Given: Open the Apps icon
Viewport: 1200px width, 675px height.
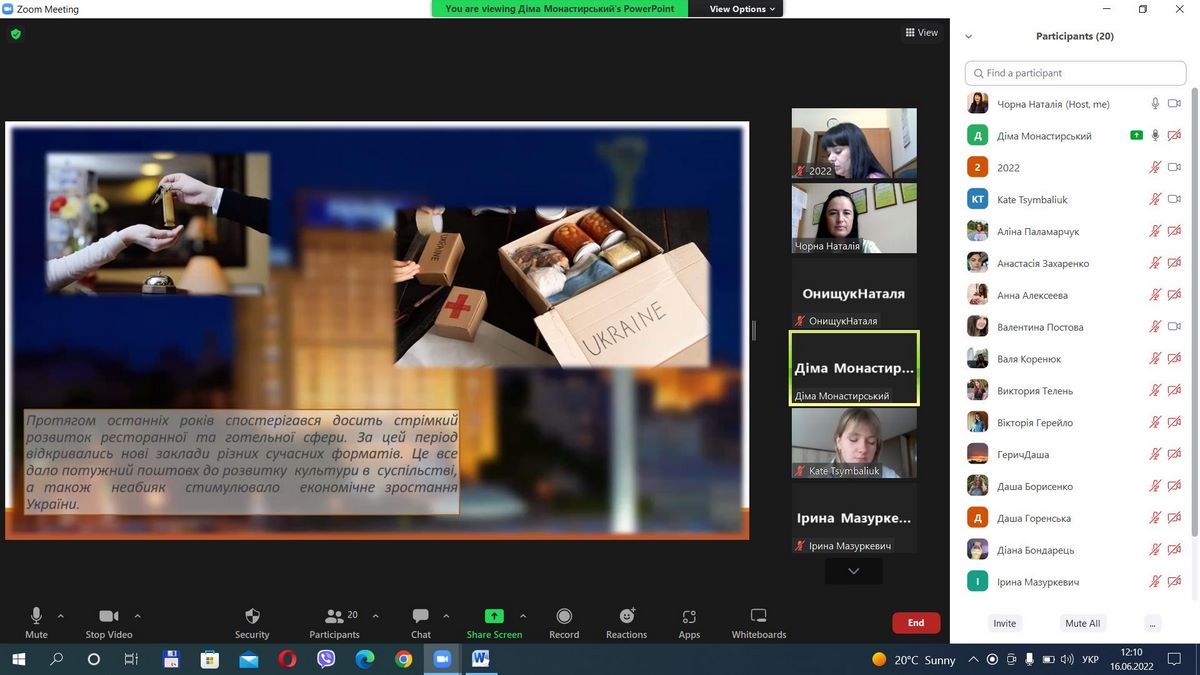Looking at the screenshot, I should [x=689, y=617].
